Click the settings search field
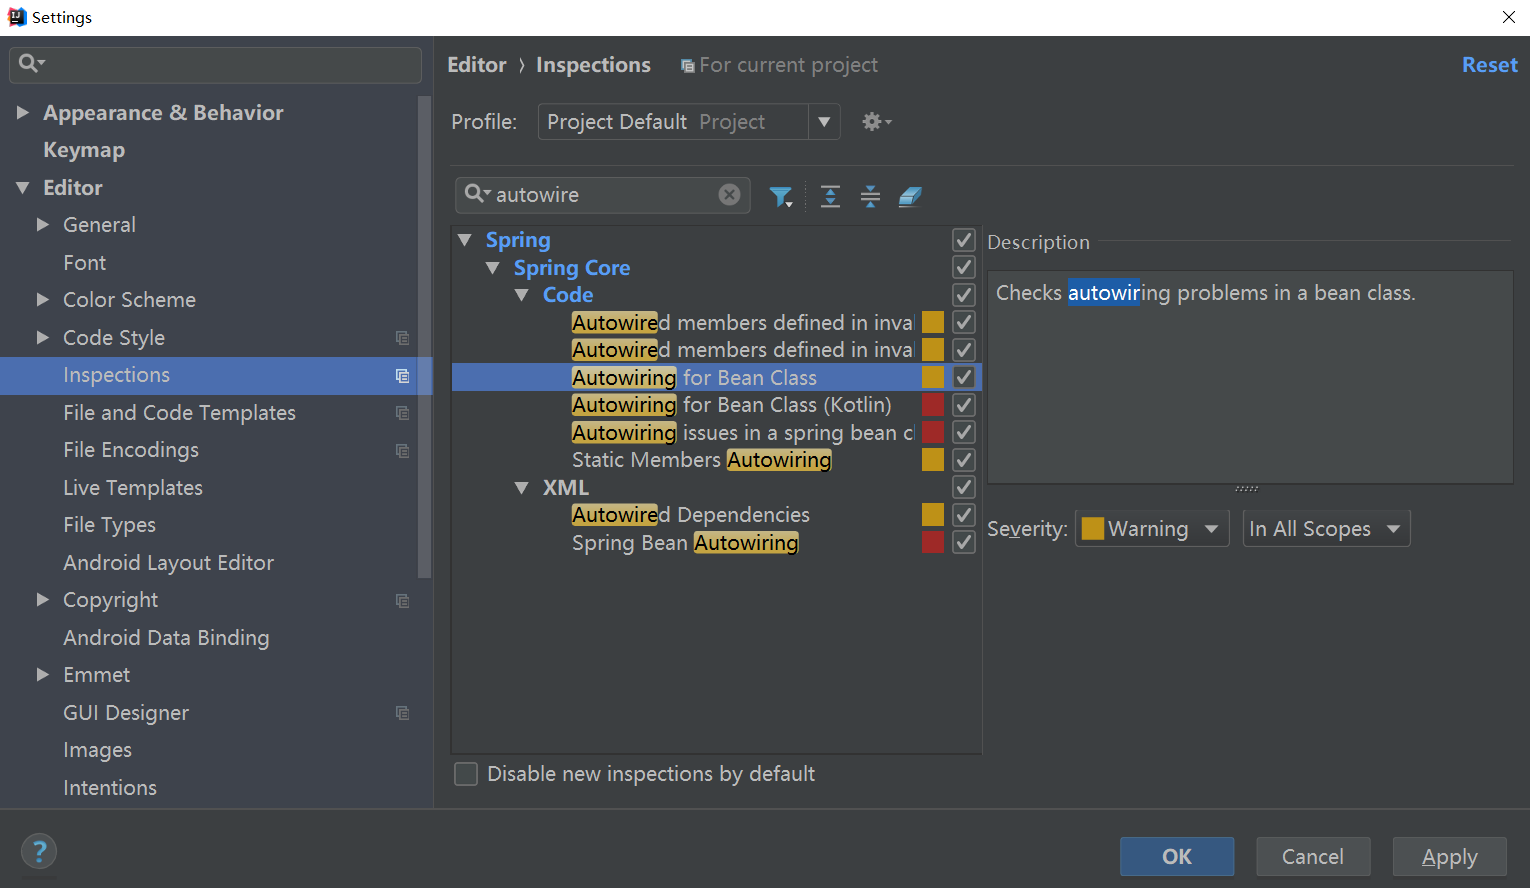 point(215,65)
